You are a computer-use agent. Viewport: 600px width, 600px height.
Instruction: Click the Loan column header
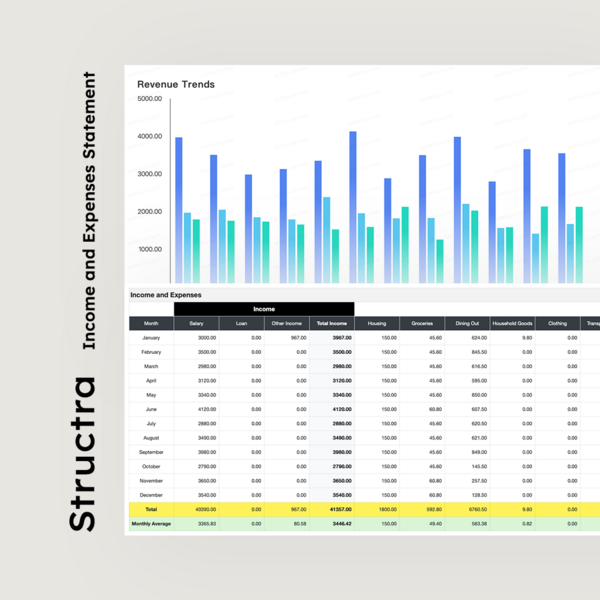click(x=241, y=323)
